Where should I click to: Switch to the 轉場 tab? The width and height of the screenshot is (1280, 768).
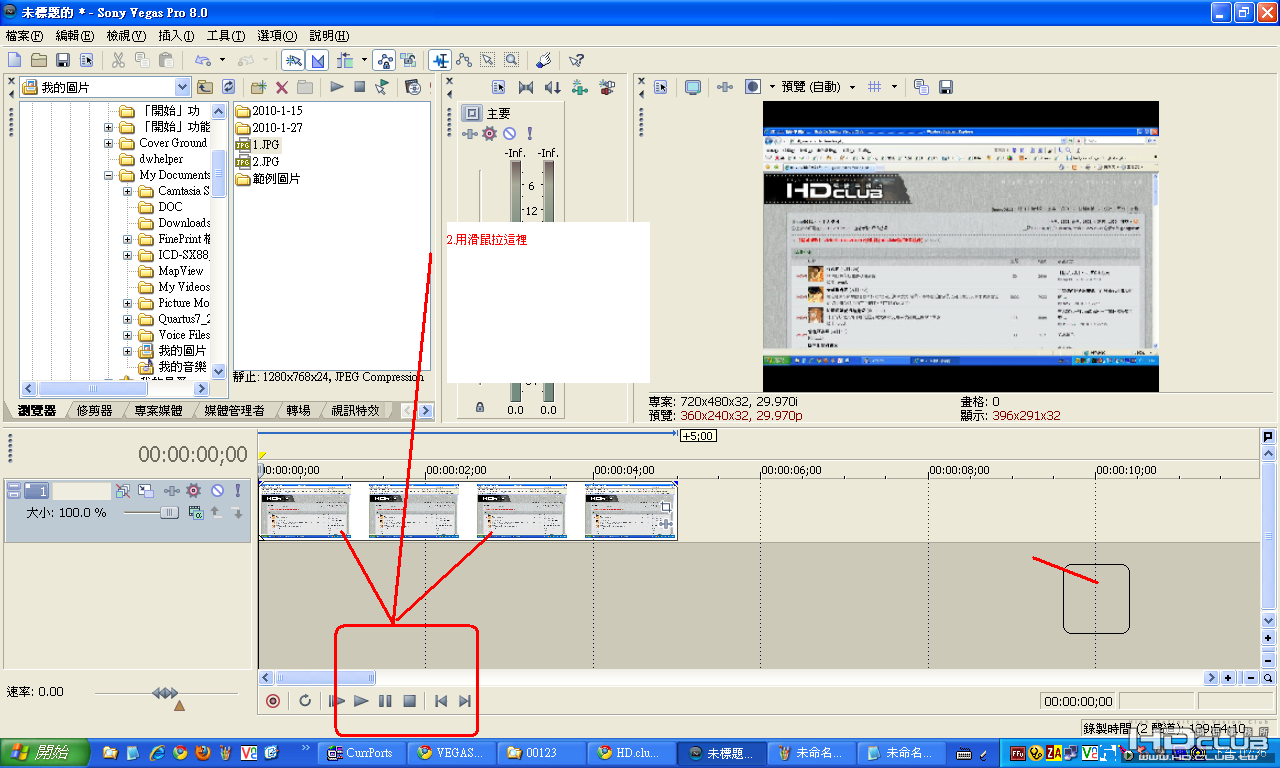298,411
